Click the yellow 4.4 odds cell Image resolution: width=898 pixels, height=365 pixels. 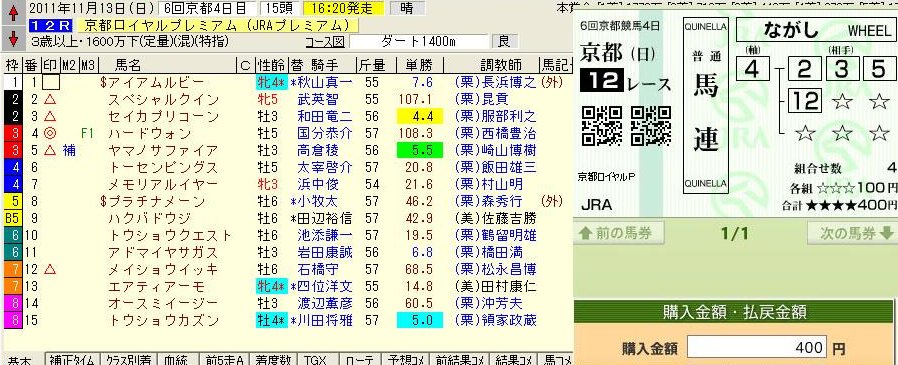pyautogui.click(x=421, y=117)
